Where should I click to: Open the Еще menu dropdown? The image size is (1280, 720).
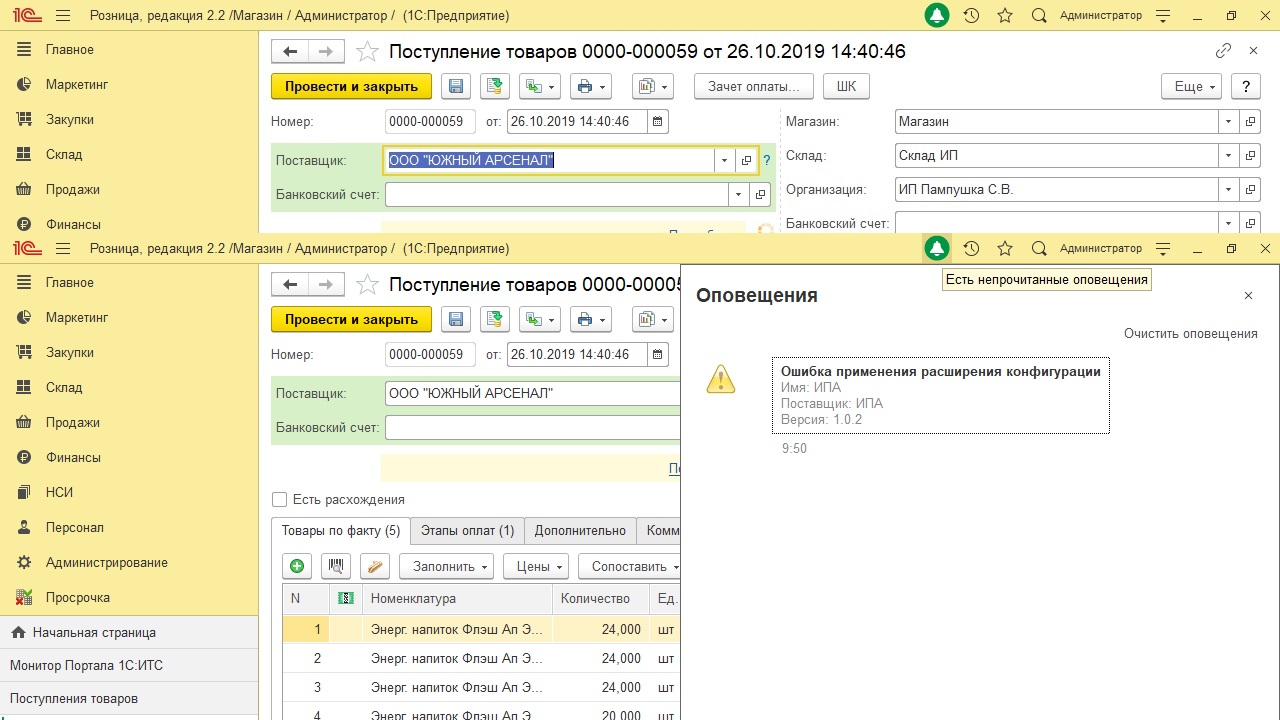(x=1191, y=86)
